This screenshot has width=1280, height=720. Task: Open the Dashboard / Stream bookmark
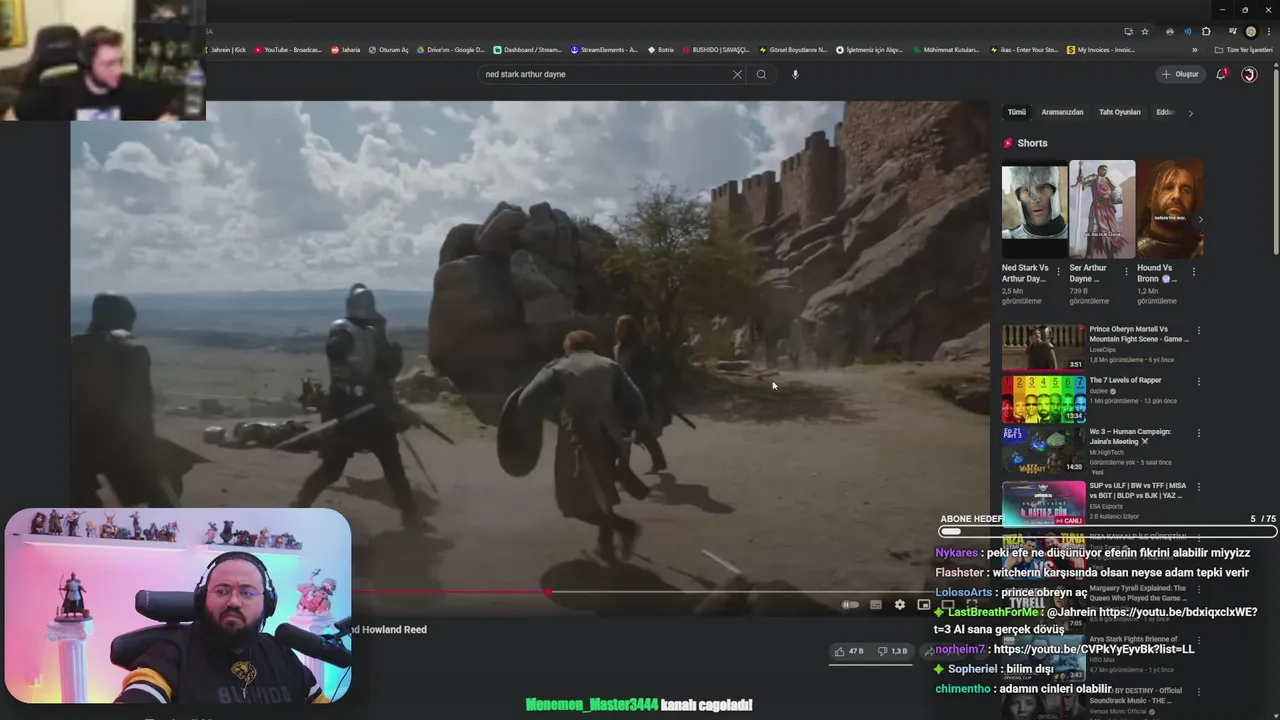point(527,49)
